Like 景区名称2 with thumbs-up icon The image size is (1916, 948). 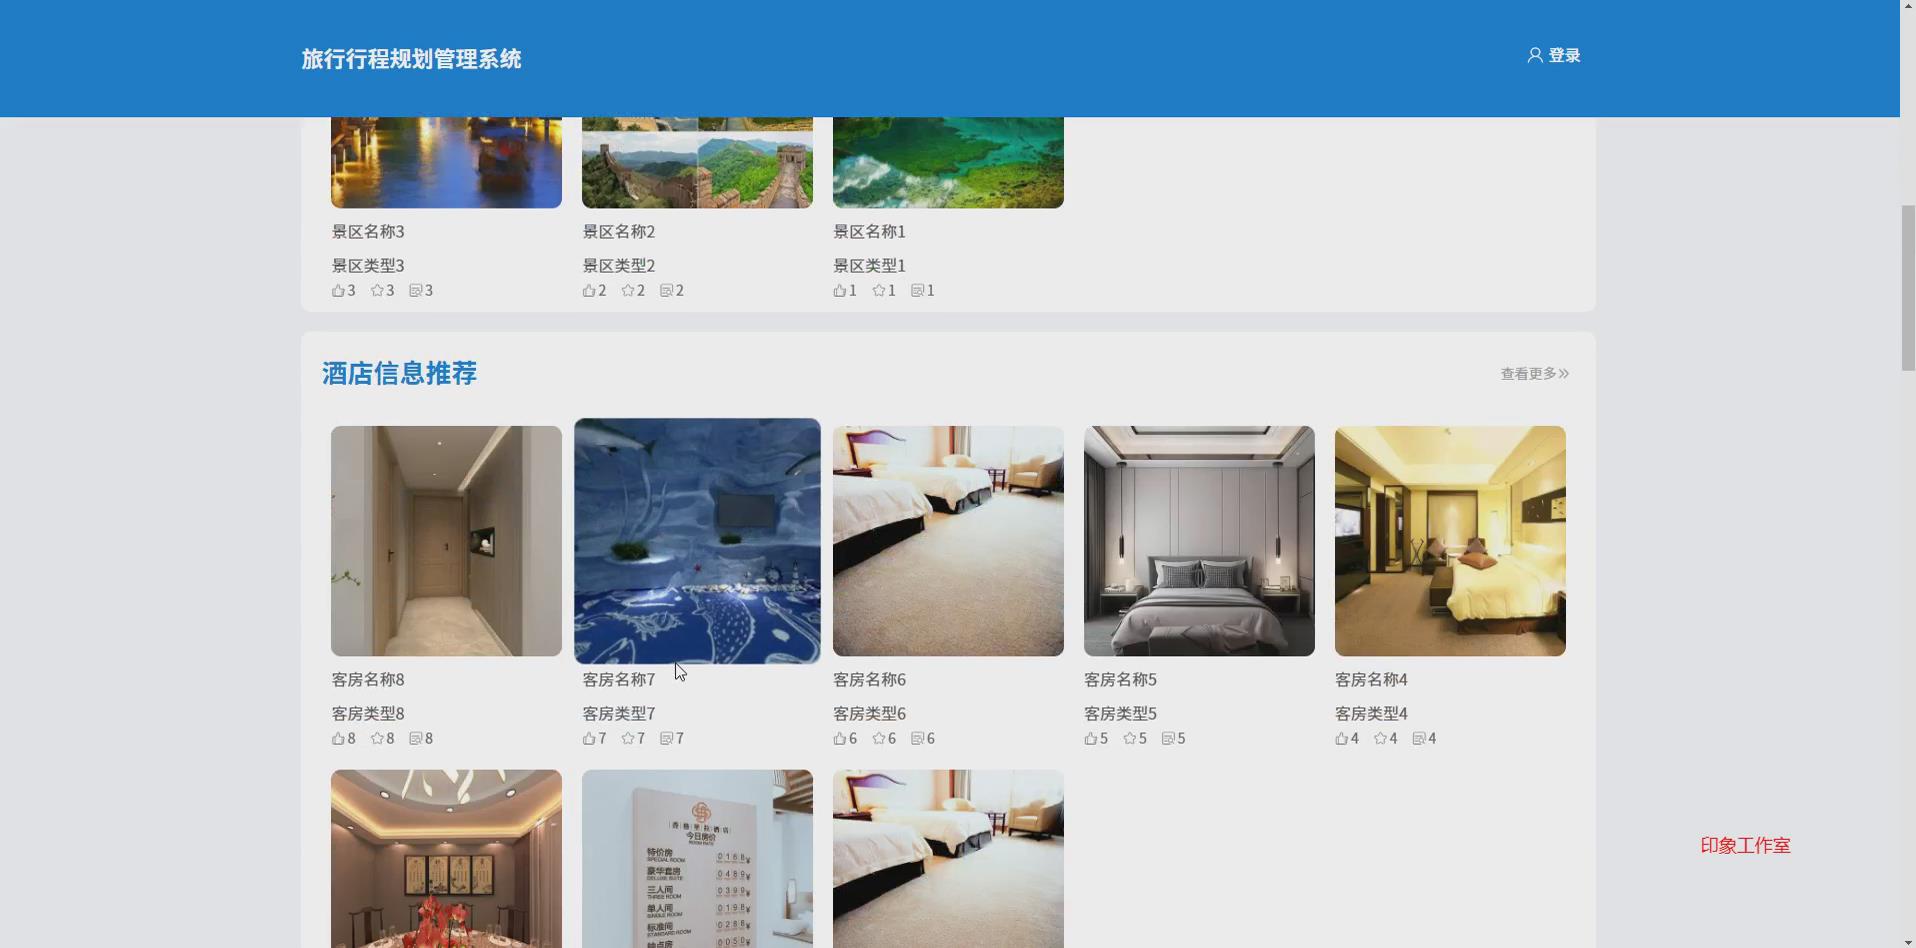tap(589, 291)
